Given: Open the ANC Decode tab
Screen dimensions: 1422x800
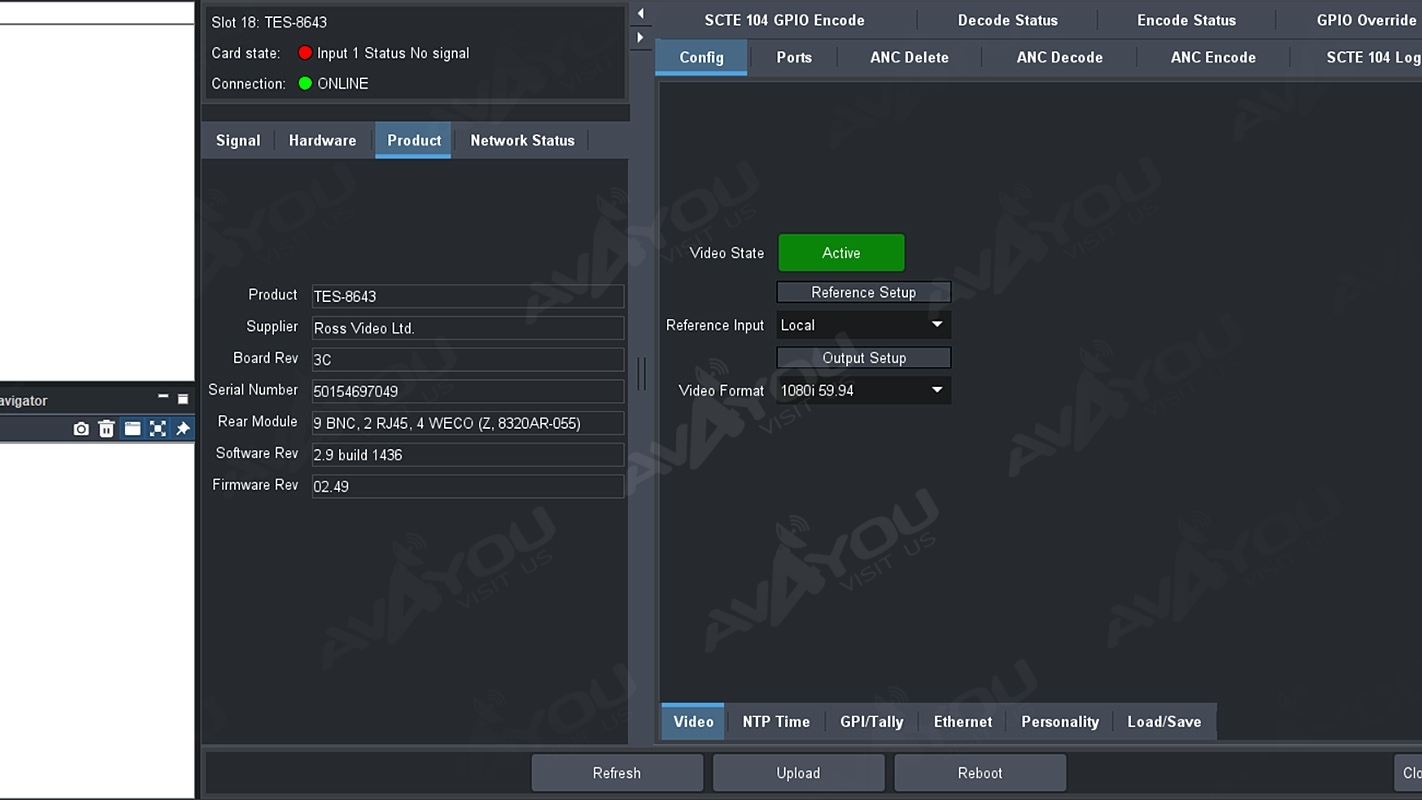Looking at the screenshot, I should 1059,57.
